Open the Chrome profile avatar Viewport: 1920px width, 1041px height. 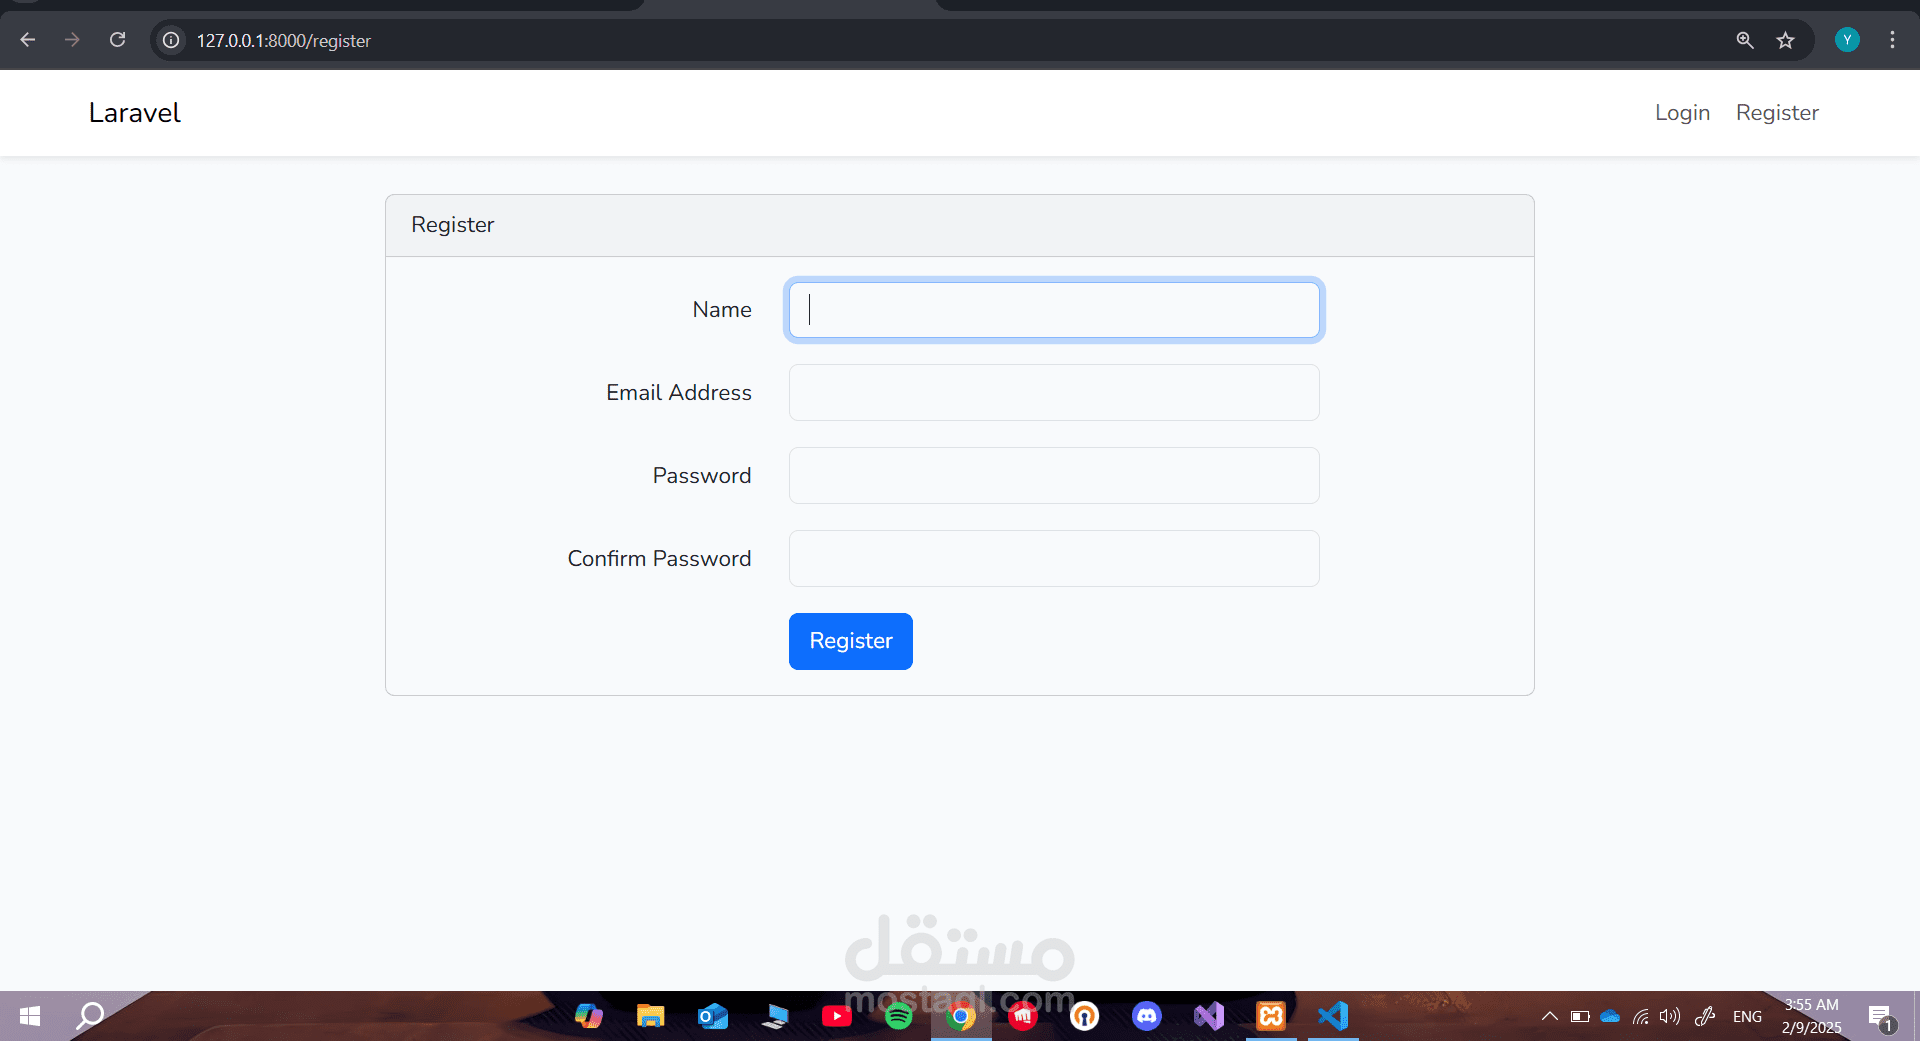coord(1847,40)
